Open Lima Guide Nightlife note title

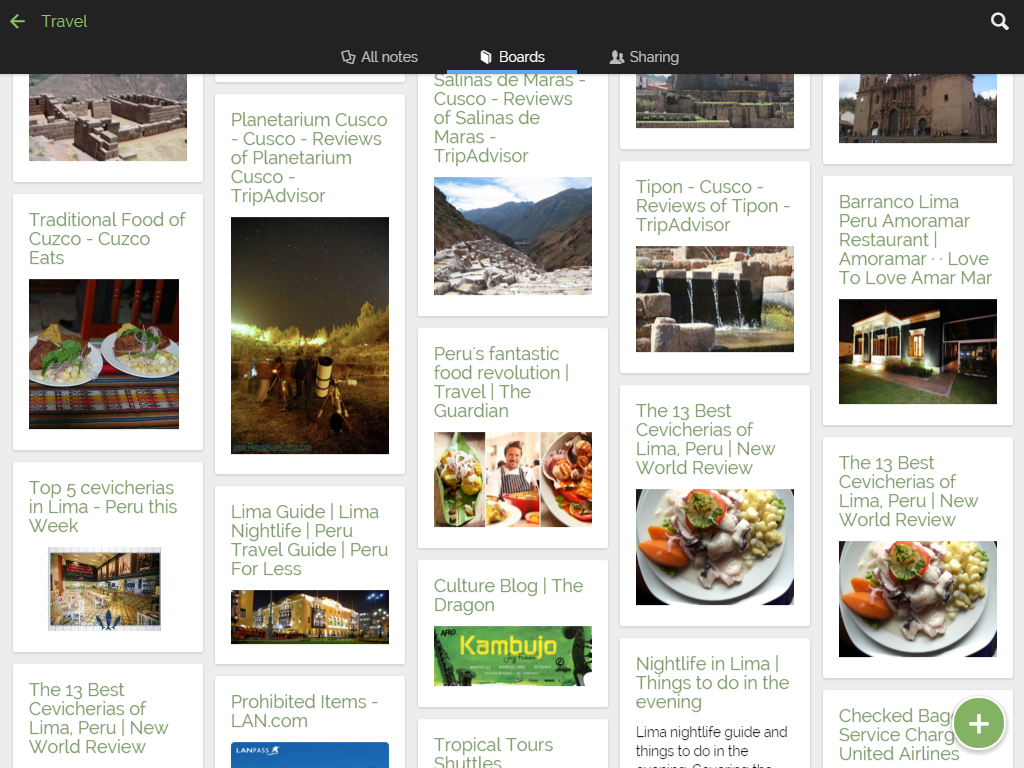(309, 540)
